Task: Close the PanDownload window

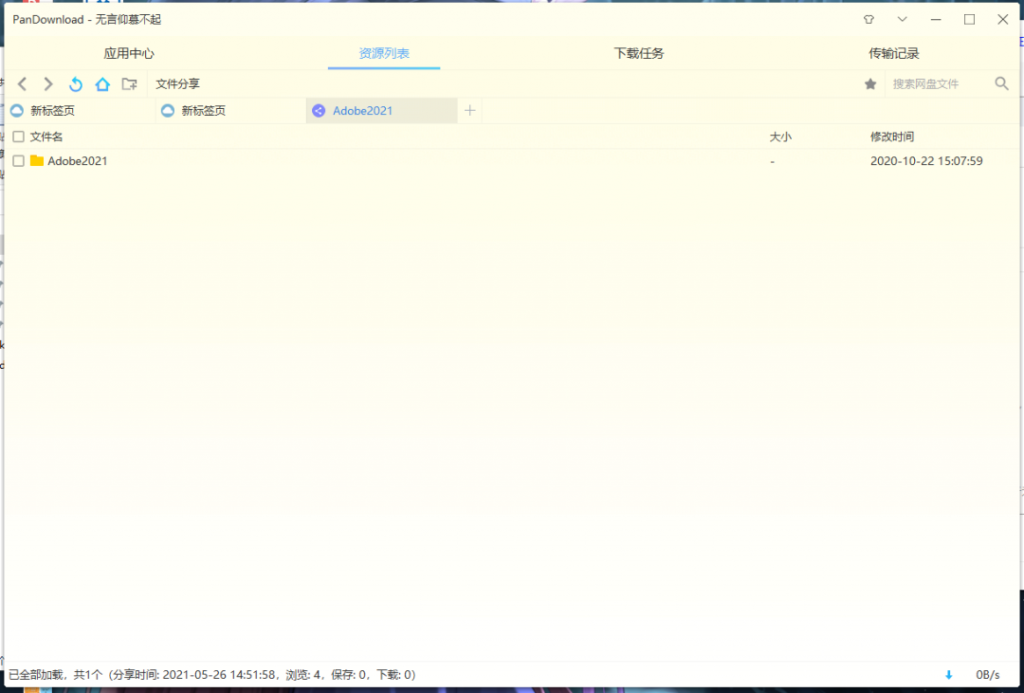Action: click(1003, 20)
